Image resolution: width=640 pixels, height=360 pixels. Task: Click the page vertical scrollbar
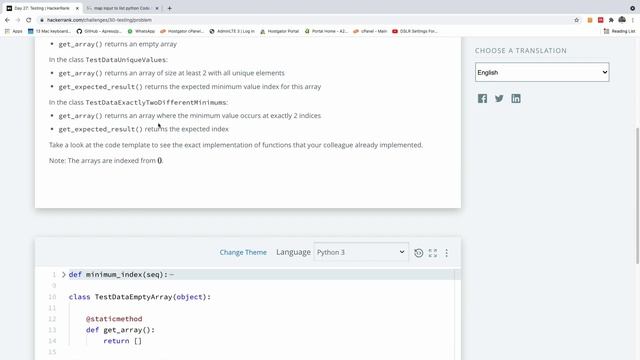click(x=637, y=196)
